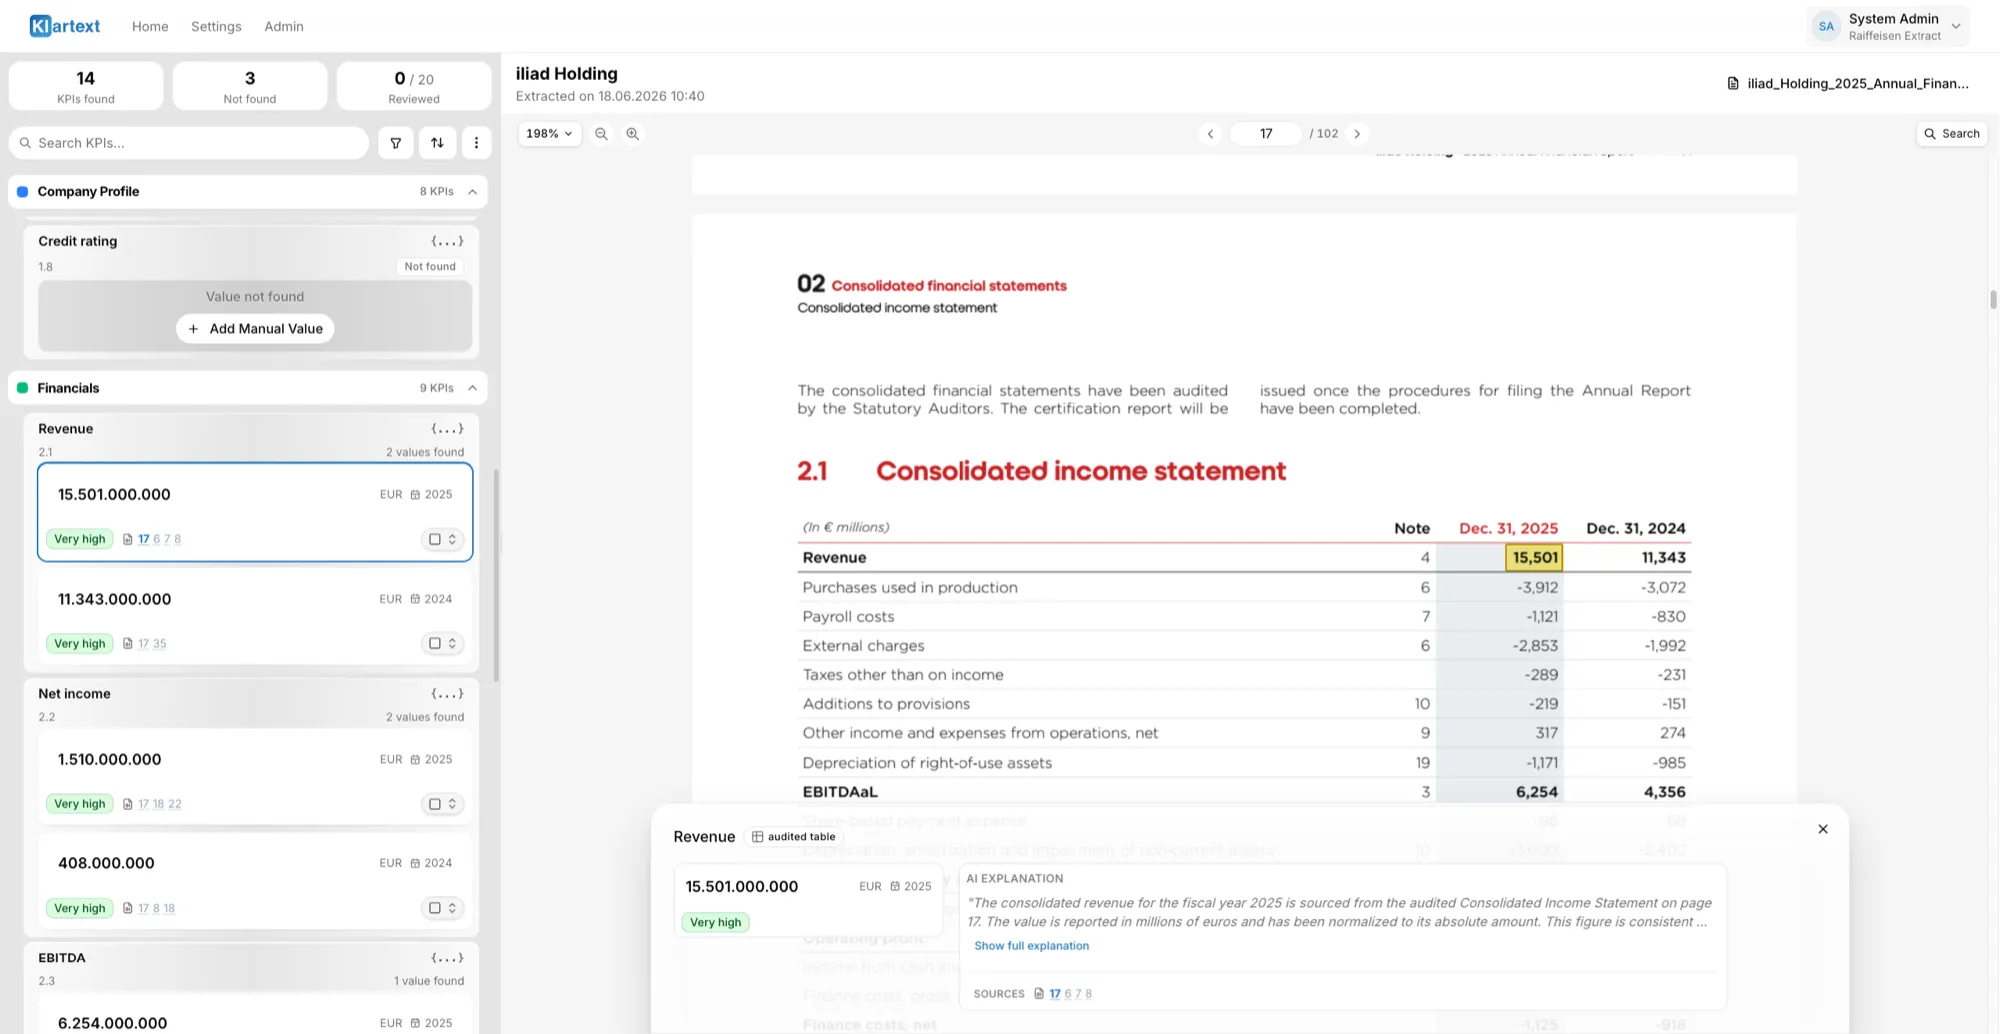Open page 22 source of 1.510.000.000

(175, 804)
